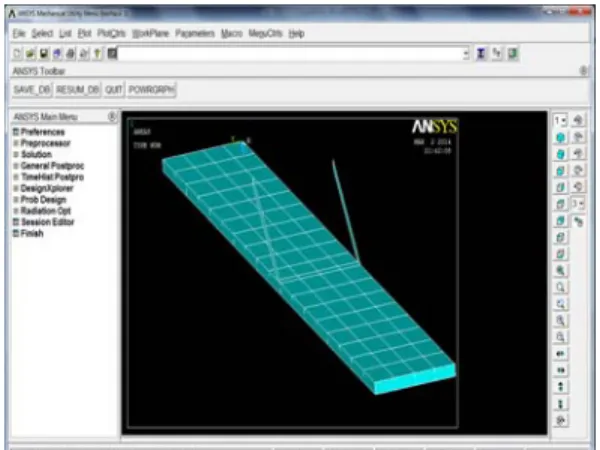600x450 pixels.
Task: Switch to Bottom view icon
Action: [560, 254]
